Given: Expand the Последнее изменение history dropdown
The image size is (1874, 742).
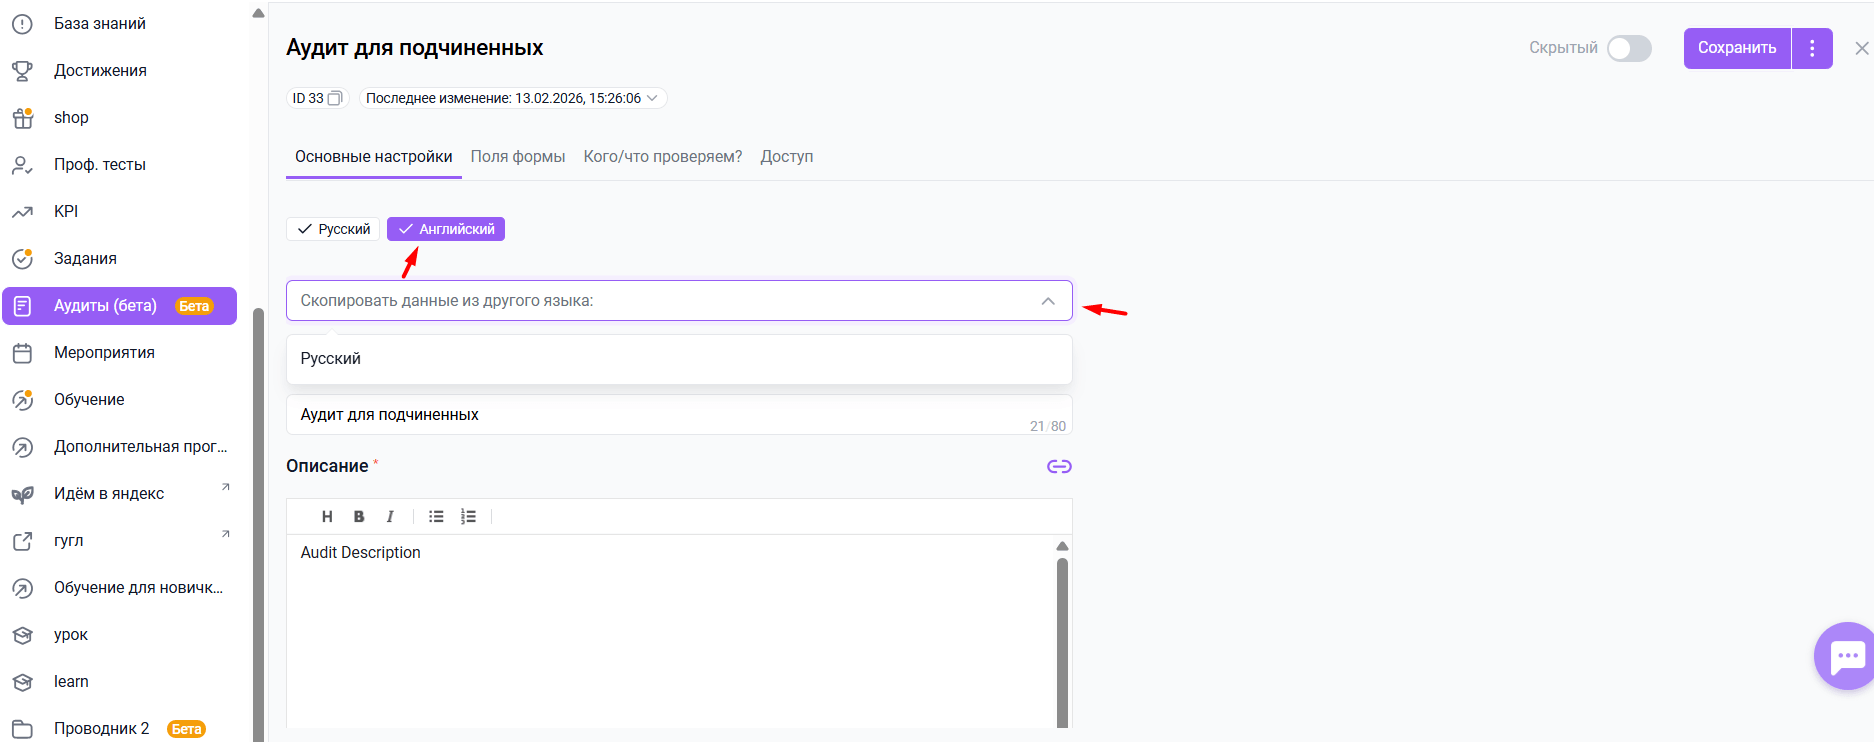Looking at the screenshot, I should click(x=652, y=98).
